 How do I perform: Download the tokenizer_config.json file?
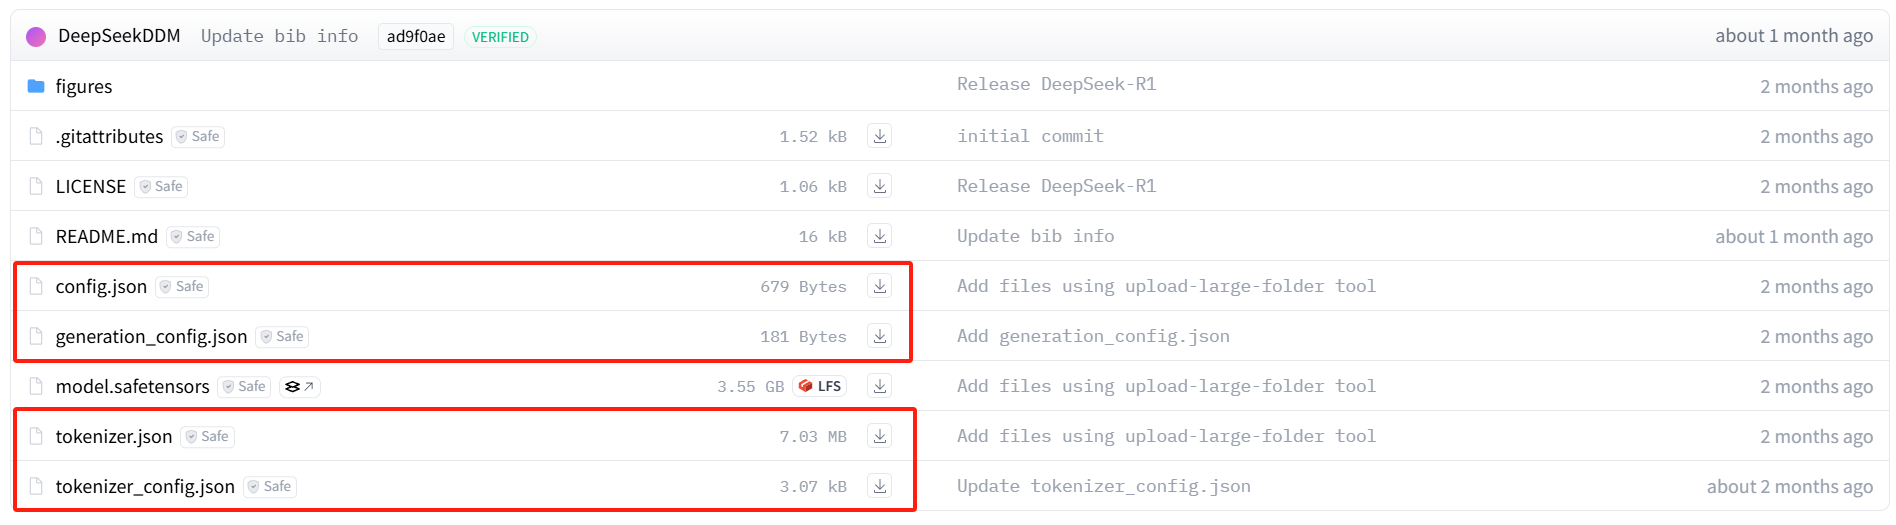[x=880, y=486]
